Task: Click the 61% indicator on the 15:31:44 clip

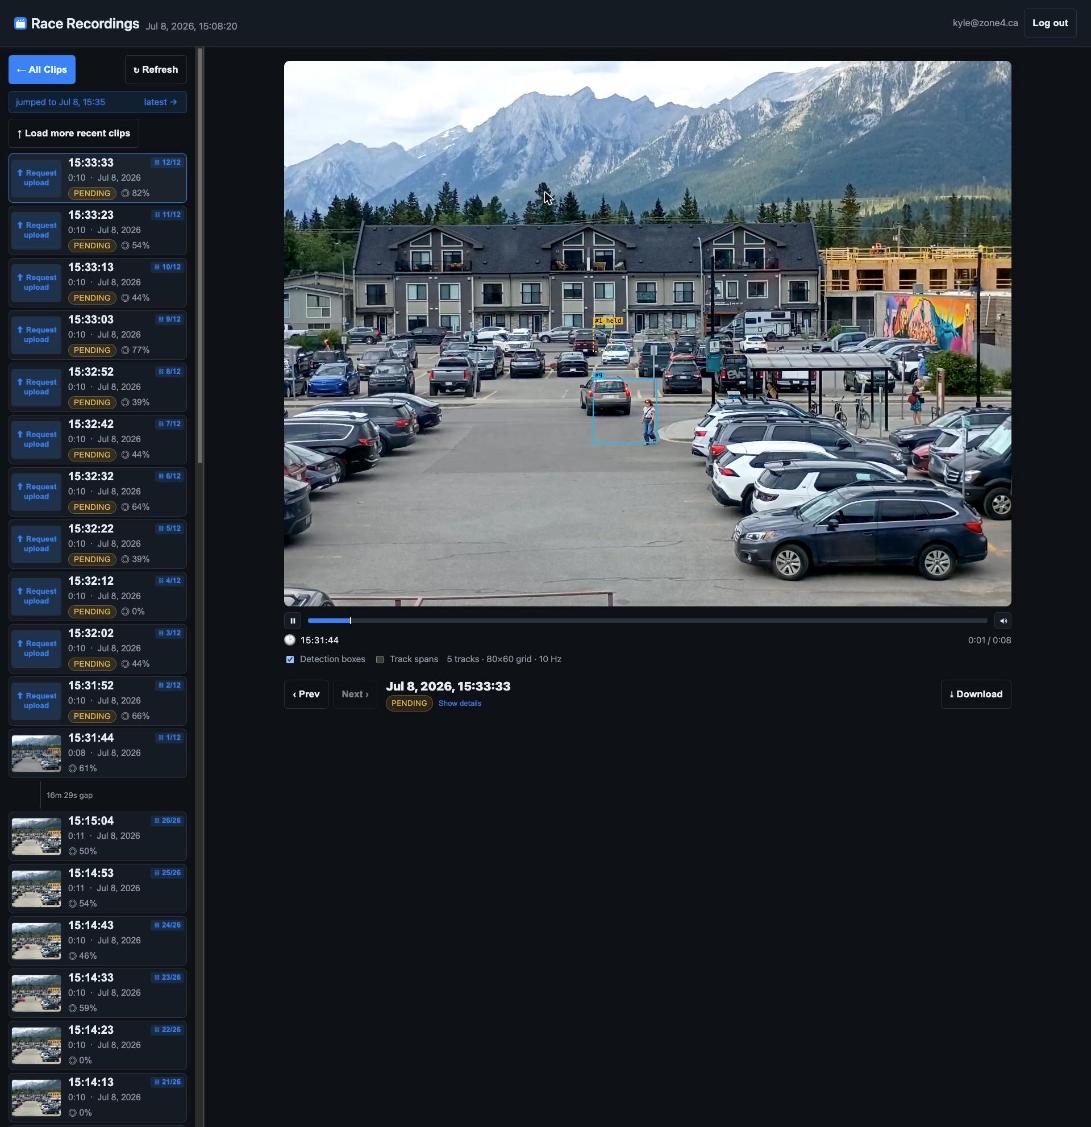Action: [x=83, y=768]
